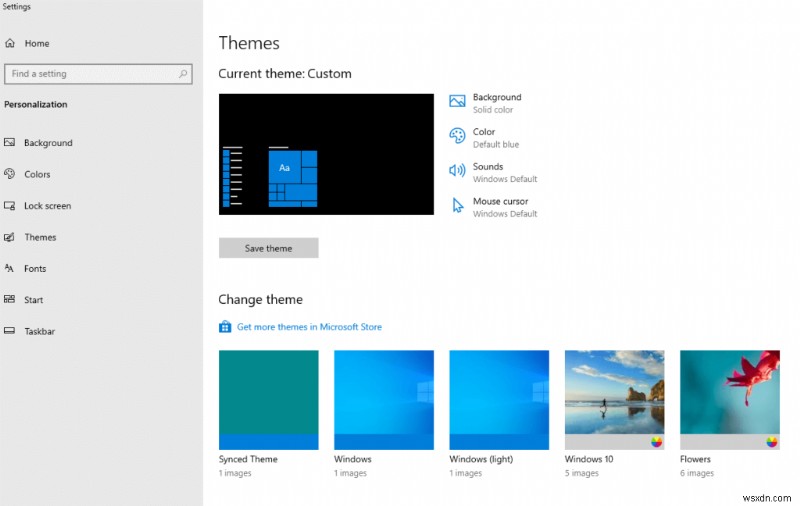800x506 pixels.
Task: Open Mouse cursor pointer icon
Action: 457,206
